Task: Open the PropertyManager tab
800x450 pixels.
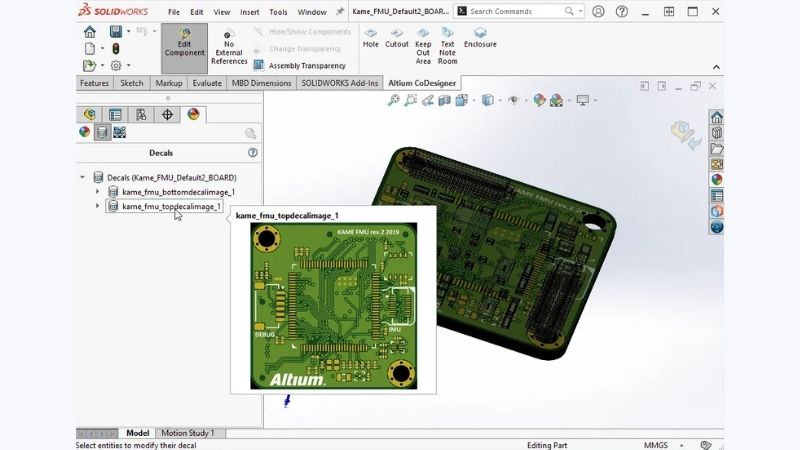Action: (x=115, y=115)
